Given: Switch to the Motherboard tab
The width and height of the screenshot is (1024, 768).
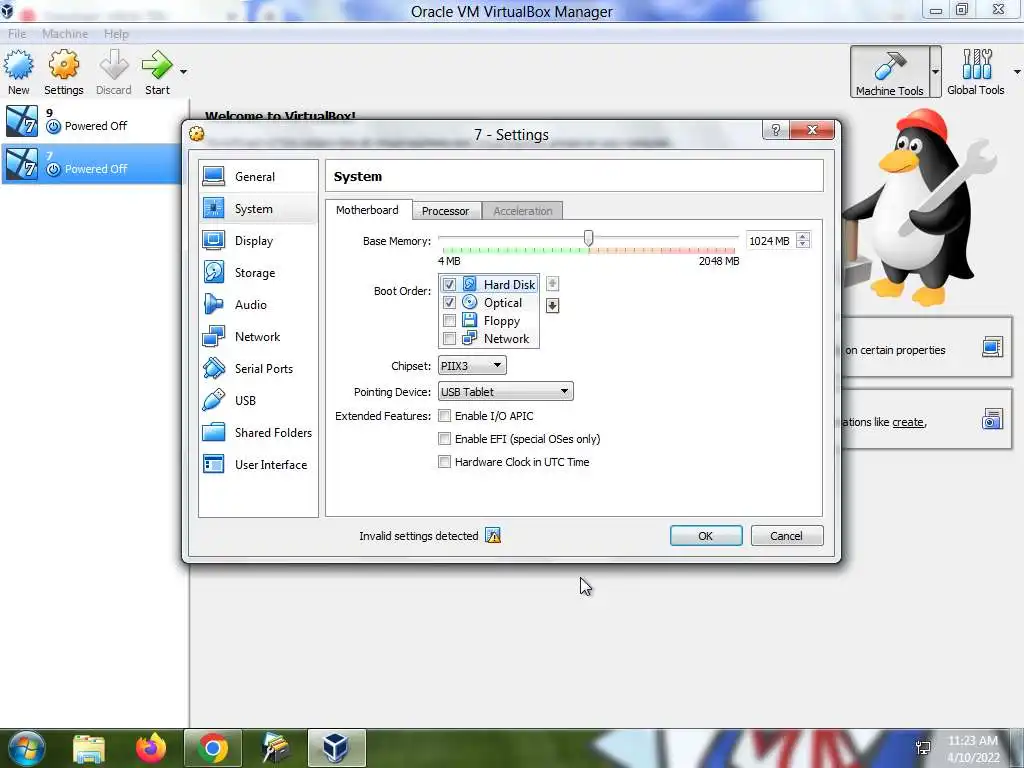Looking at the screenshot, I should coord(368,210).
